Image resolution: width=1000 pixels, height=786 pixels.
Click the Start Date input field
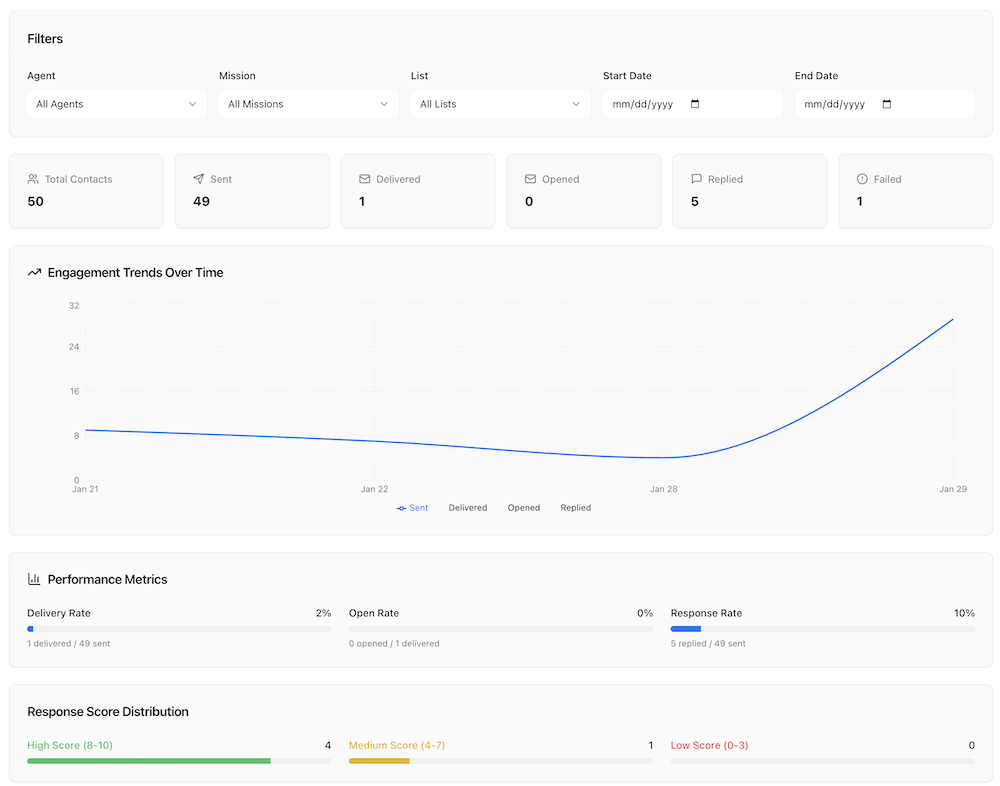tap(693, 104)
